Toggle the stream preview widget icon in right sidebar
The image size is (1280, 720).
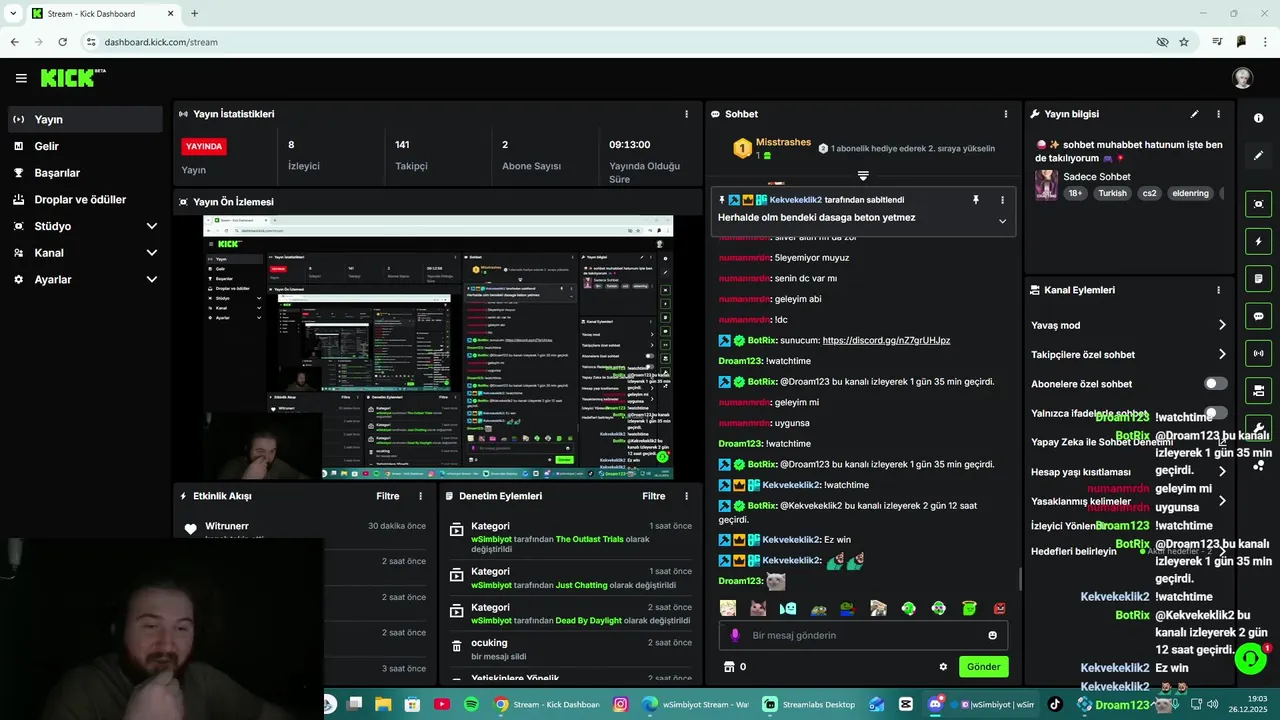(1258, 204)
